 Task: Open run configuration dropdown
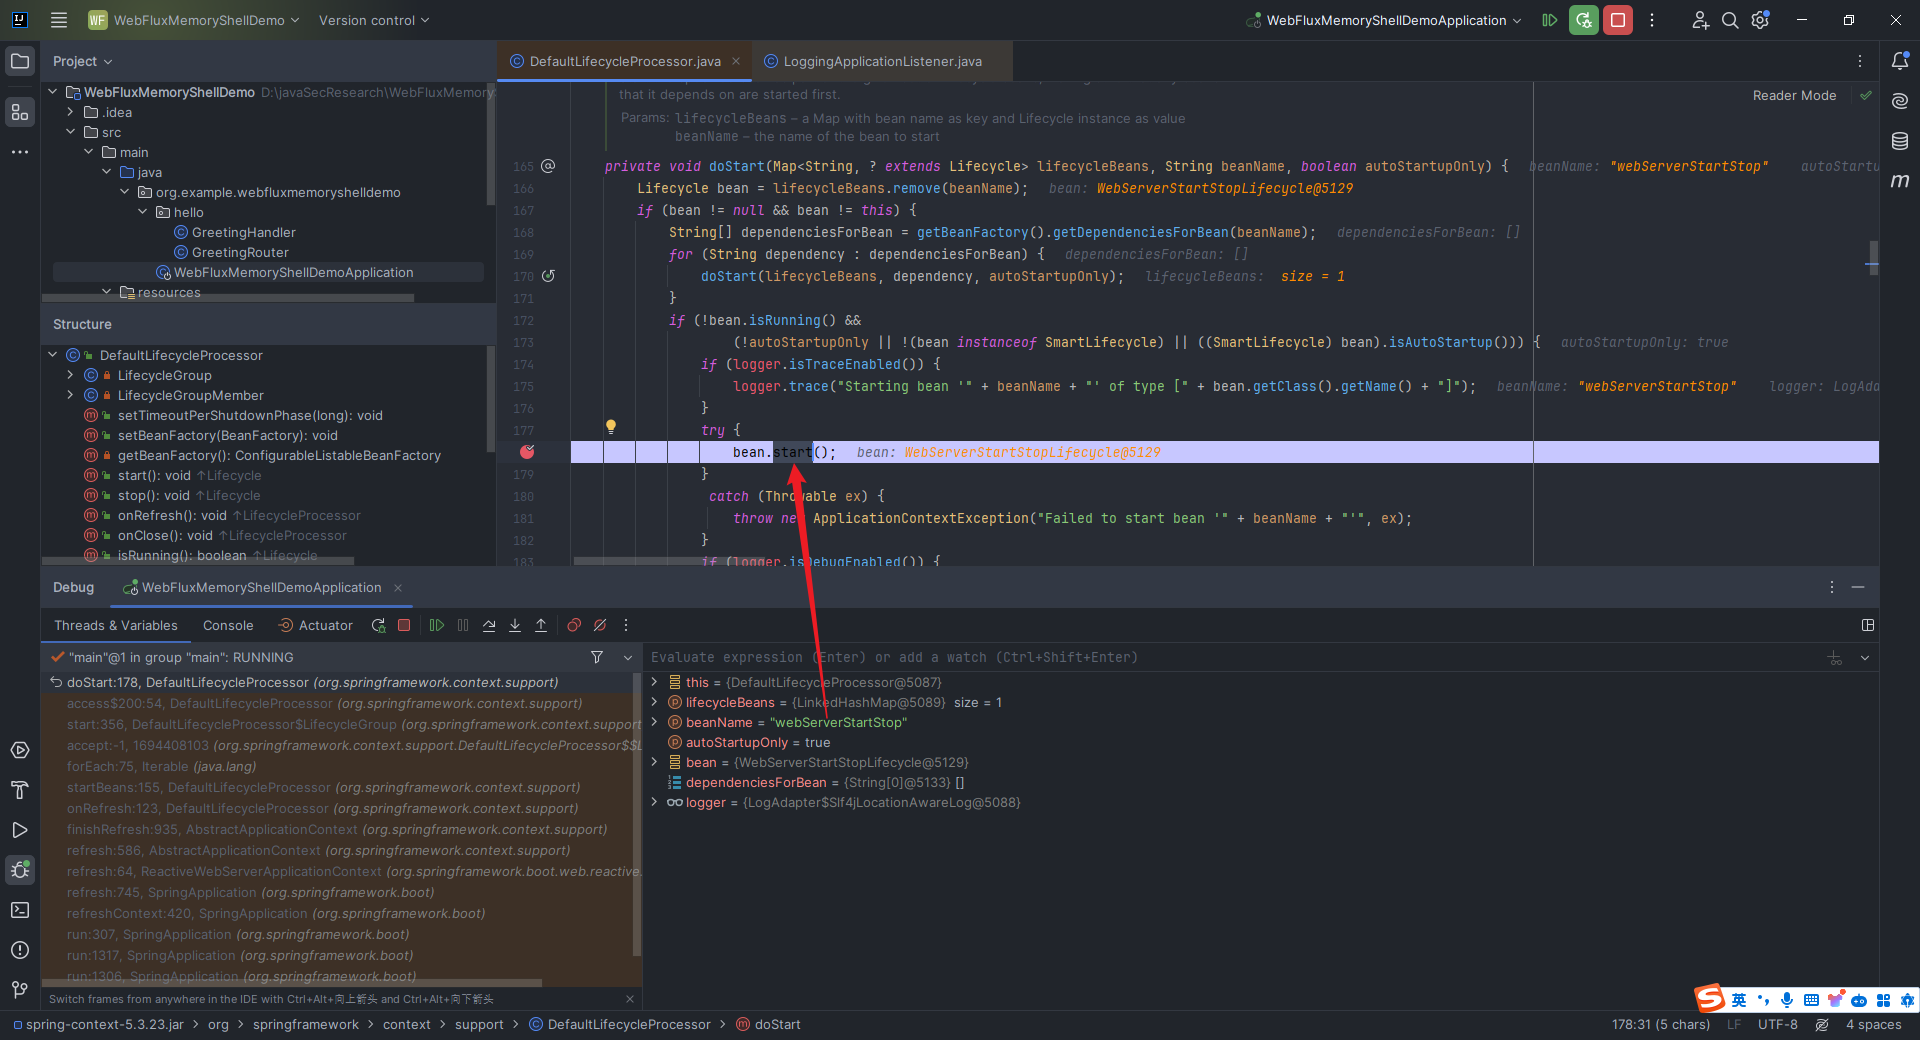[1384, 20]
